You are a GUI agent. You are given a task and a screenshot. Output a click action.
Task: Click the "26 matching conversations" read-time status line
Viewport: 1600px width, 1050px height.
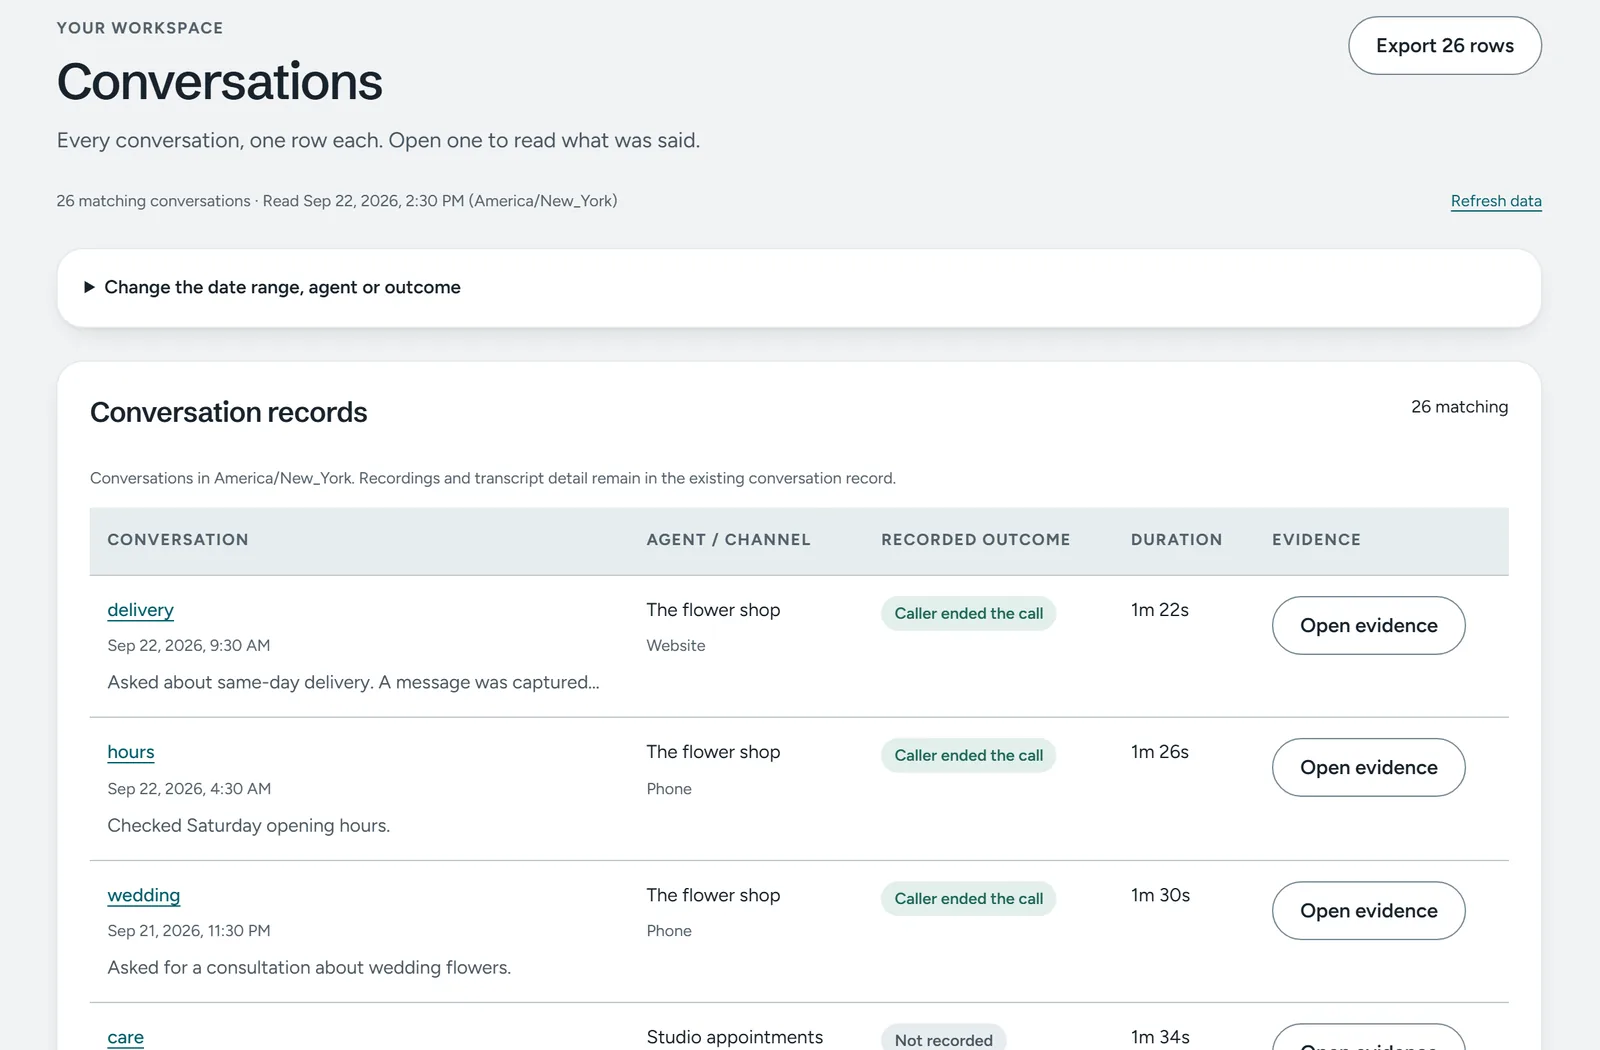337,201
